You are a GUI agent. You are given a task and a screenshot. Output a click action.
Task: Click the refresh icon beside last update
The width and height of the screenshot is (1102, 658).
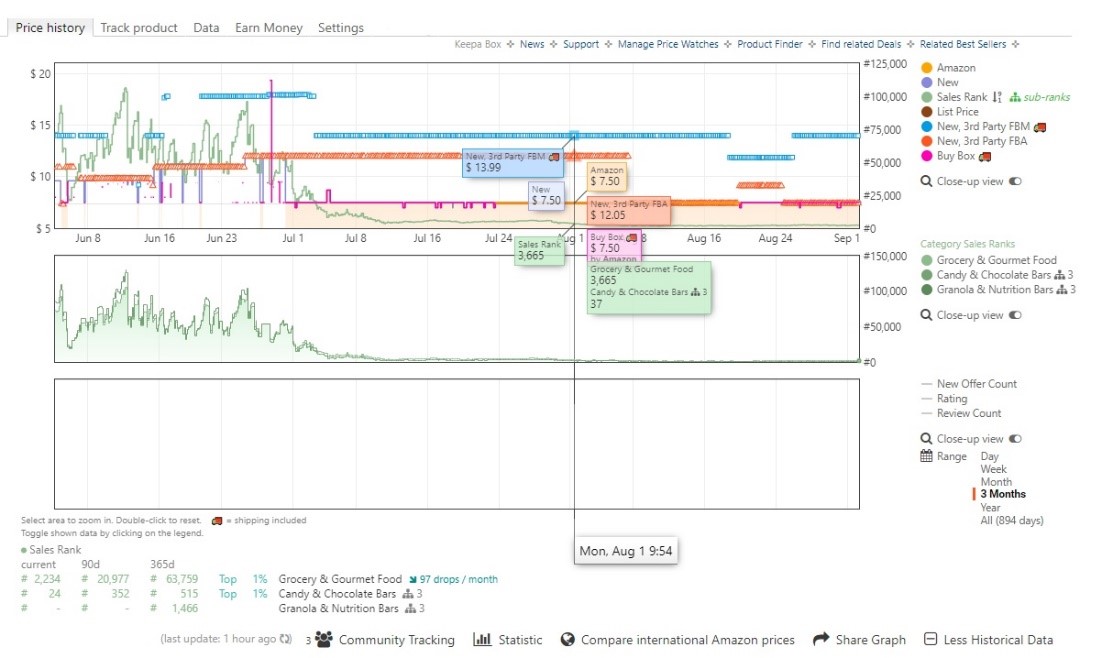click(285, 639)
